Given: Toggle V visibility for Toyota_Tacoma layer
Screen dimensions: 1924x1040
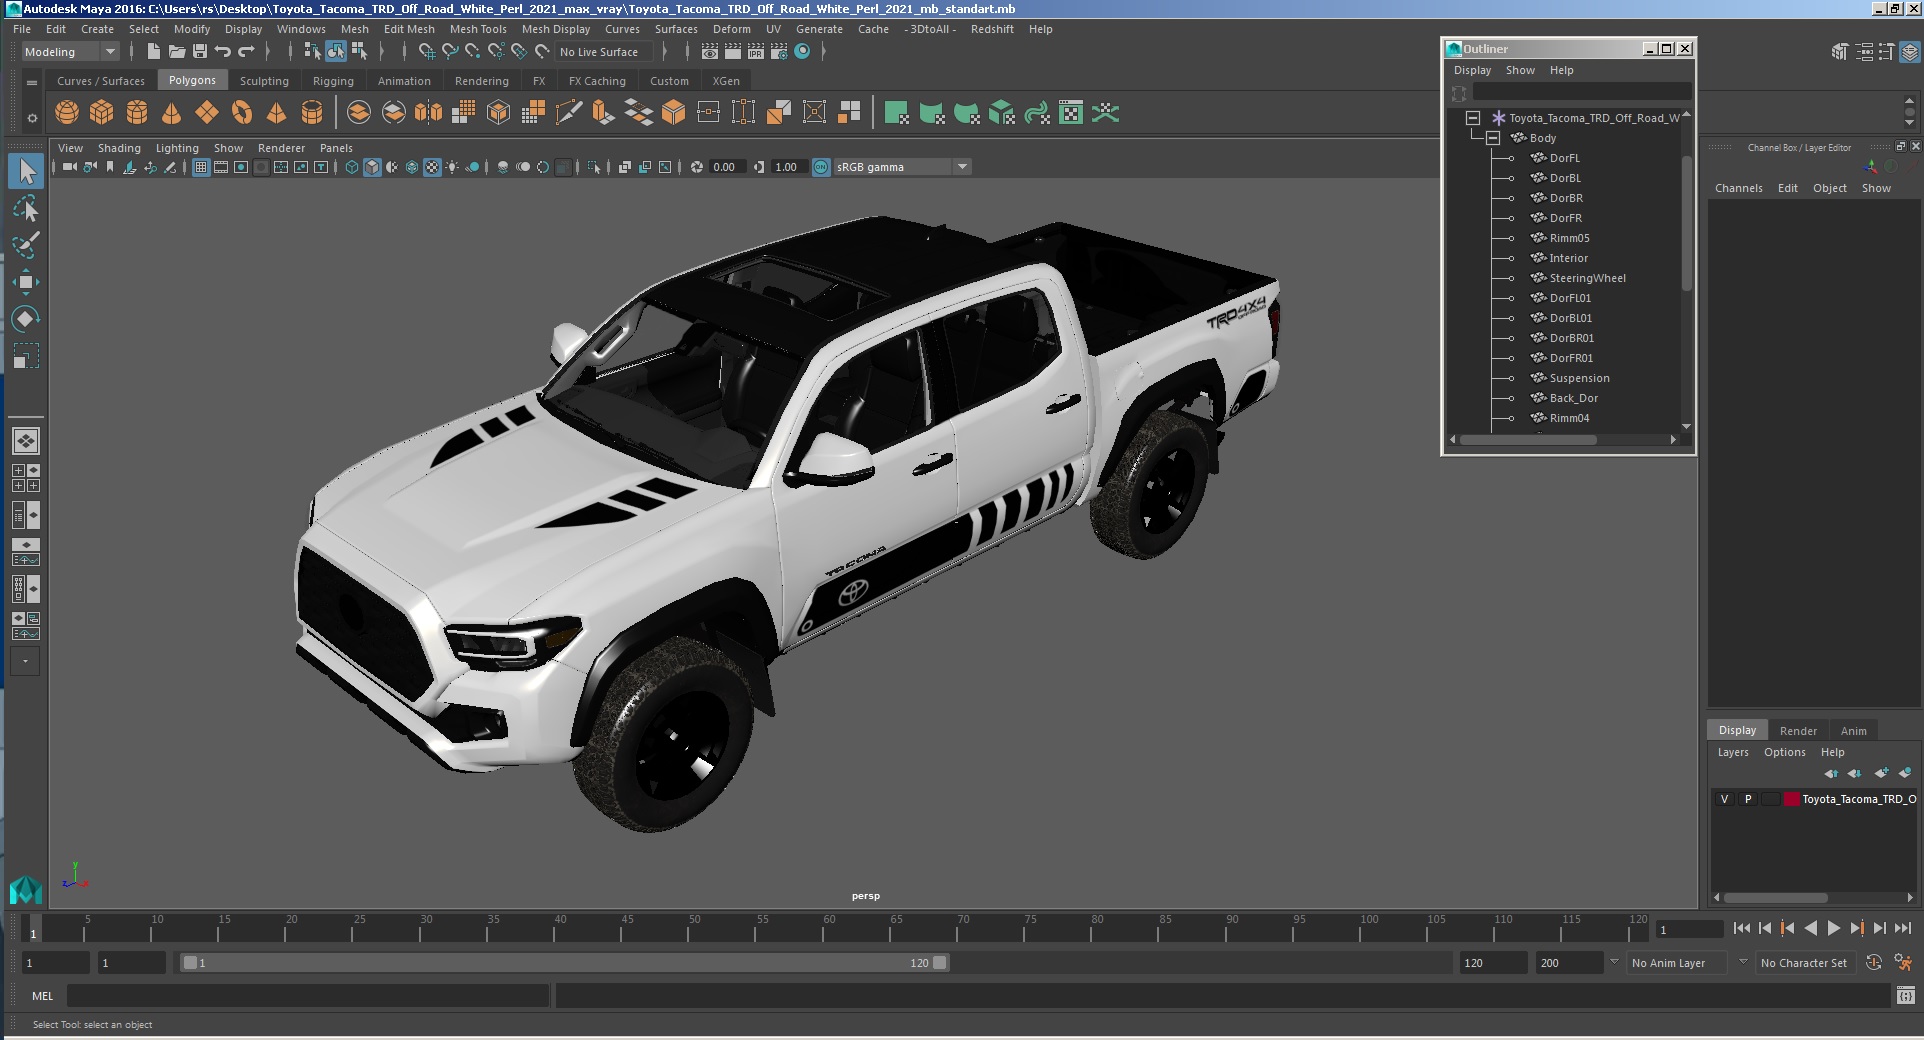Looking at the screenshot, I should click(x=1724, y=799).
